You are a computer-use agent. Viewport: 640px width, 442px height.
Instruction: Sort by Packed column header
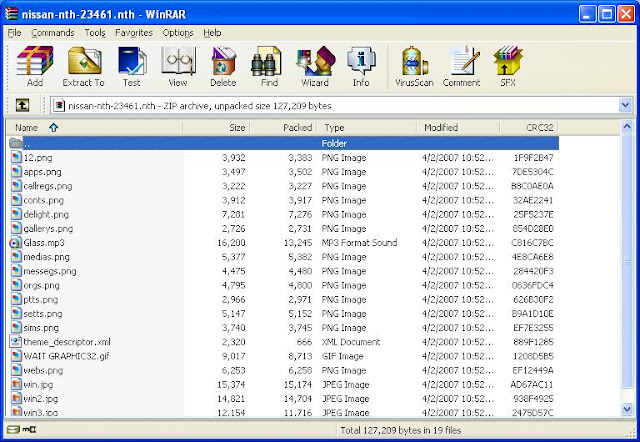(x=283, y=128)
